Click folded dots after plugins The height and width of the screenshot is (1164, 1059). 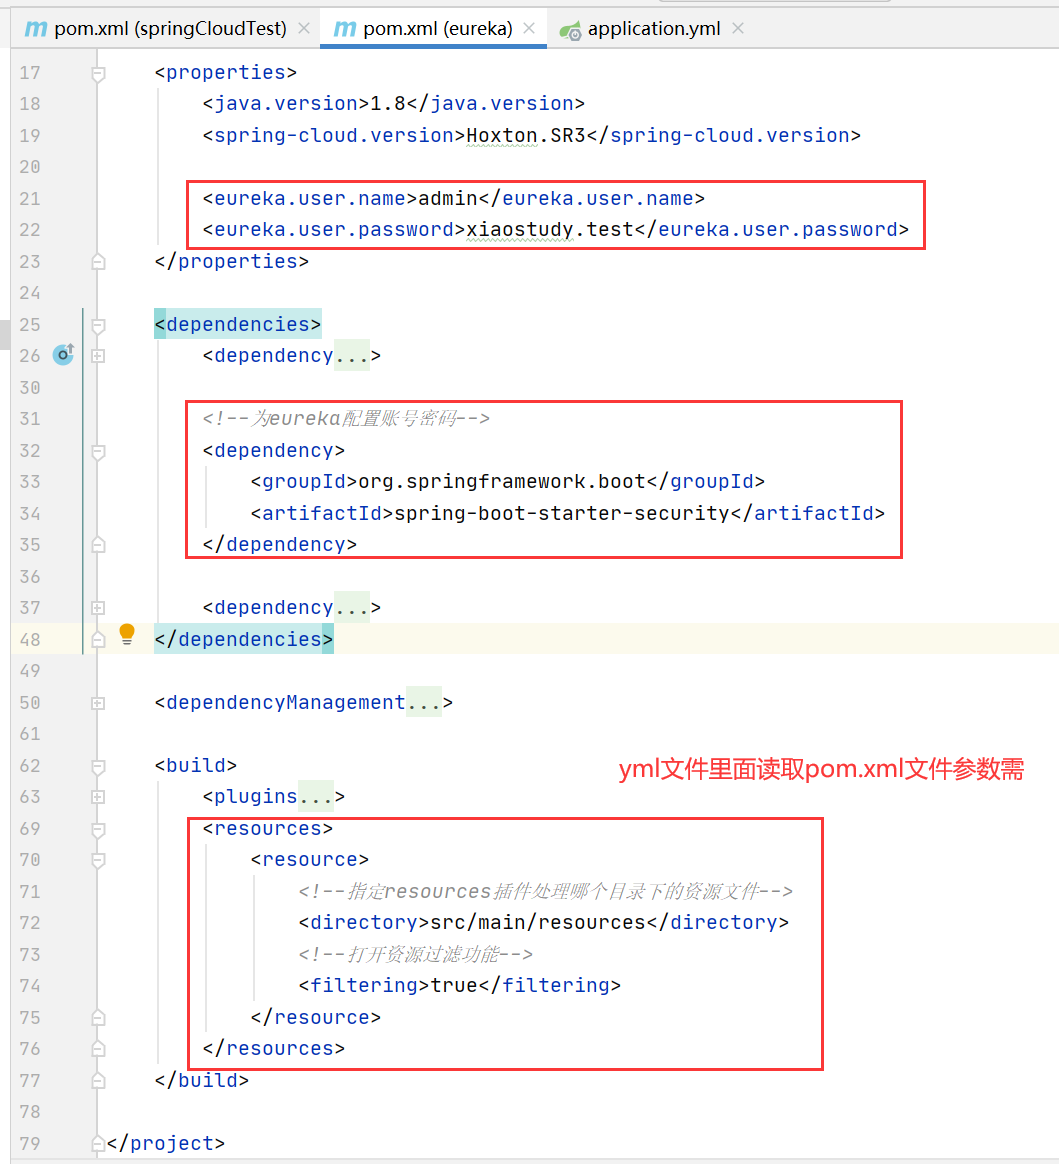click(x=316, y=797)
